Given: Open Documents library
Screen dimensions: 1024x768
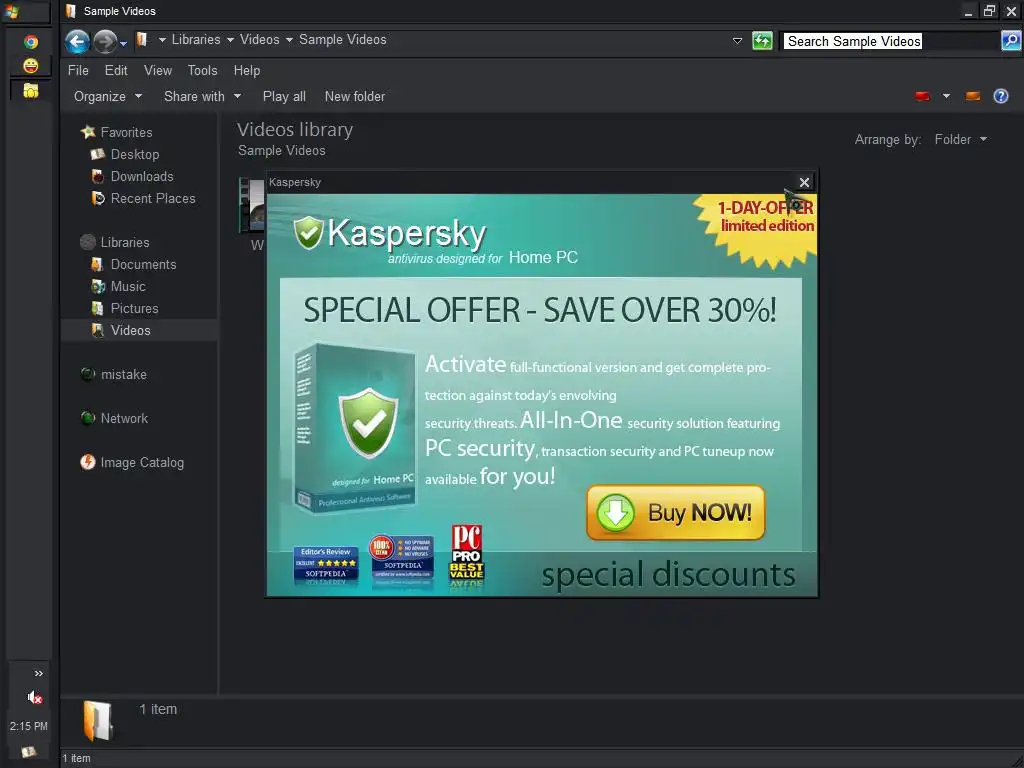Looking at the screenshot, I should click(x=143, y=264).
